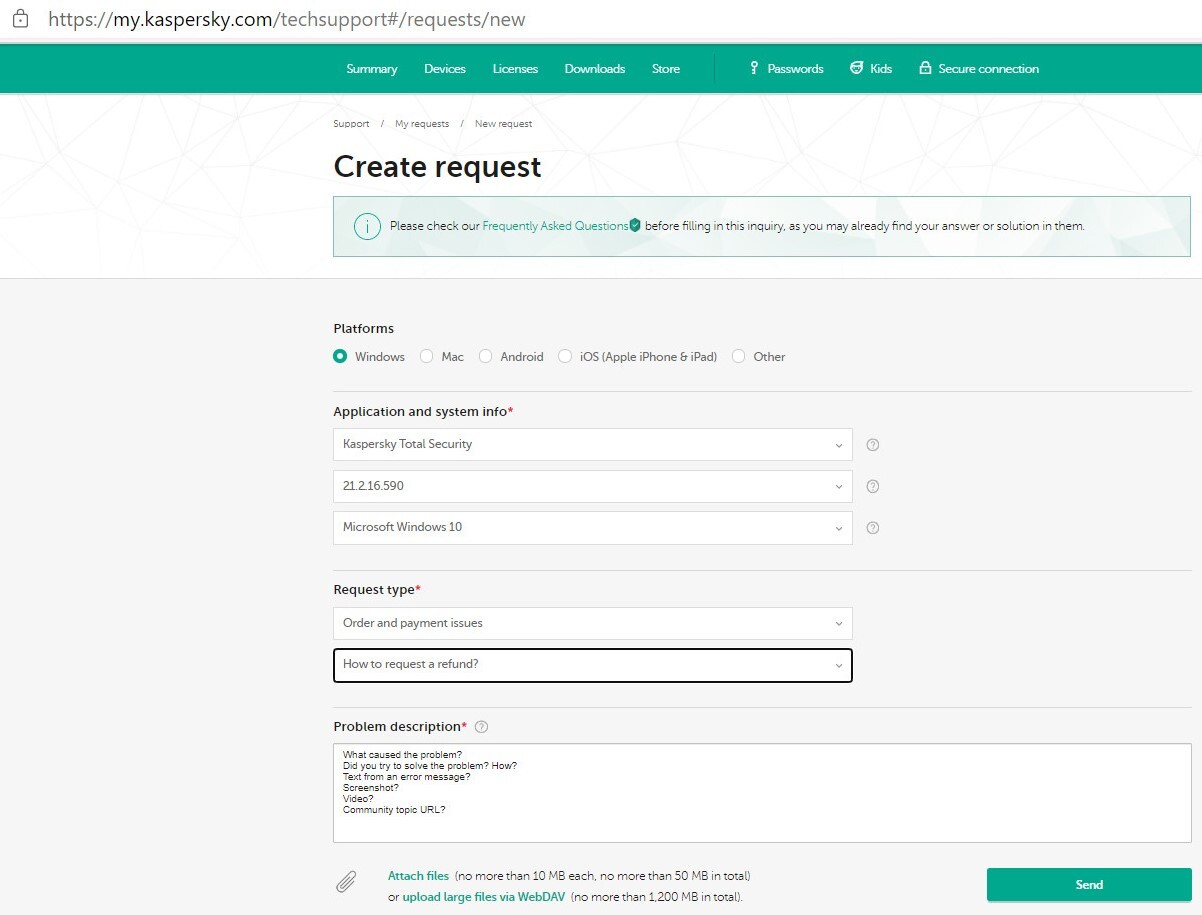Click the green shield icon after Frequently Asked Questions
1202x915 pixels.
coord(635,226)
